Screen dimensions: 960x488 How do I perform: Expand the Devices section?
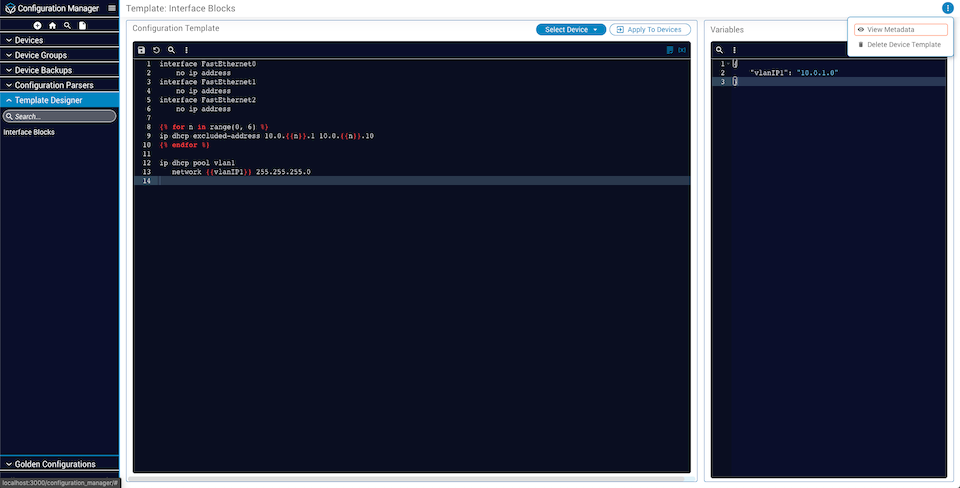[x=60, y=40]
